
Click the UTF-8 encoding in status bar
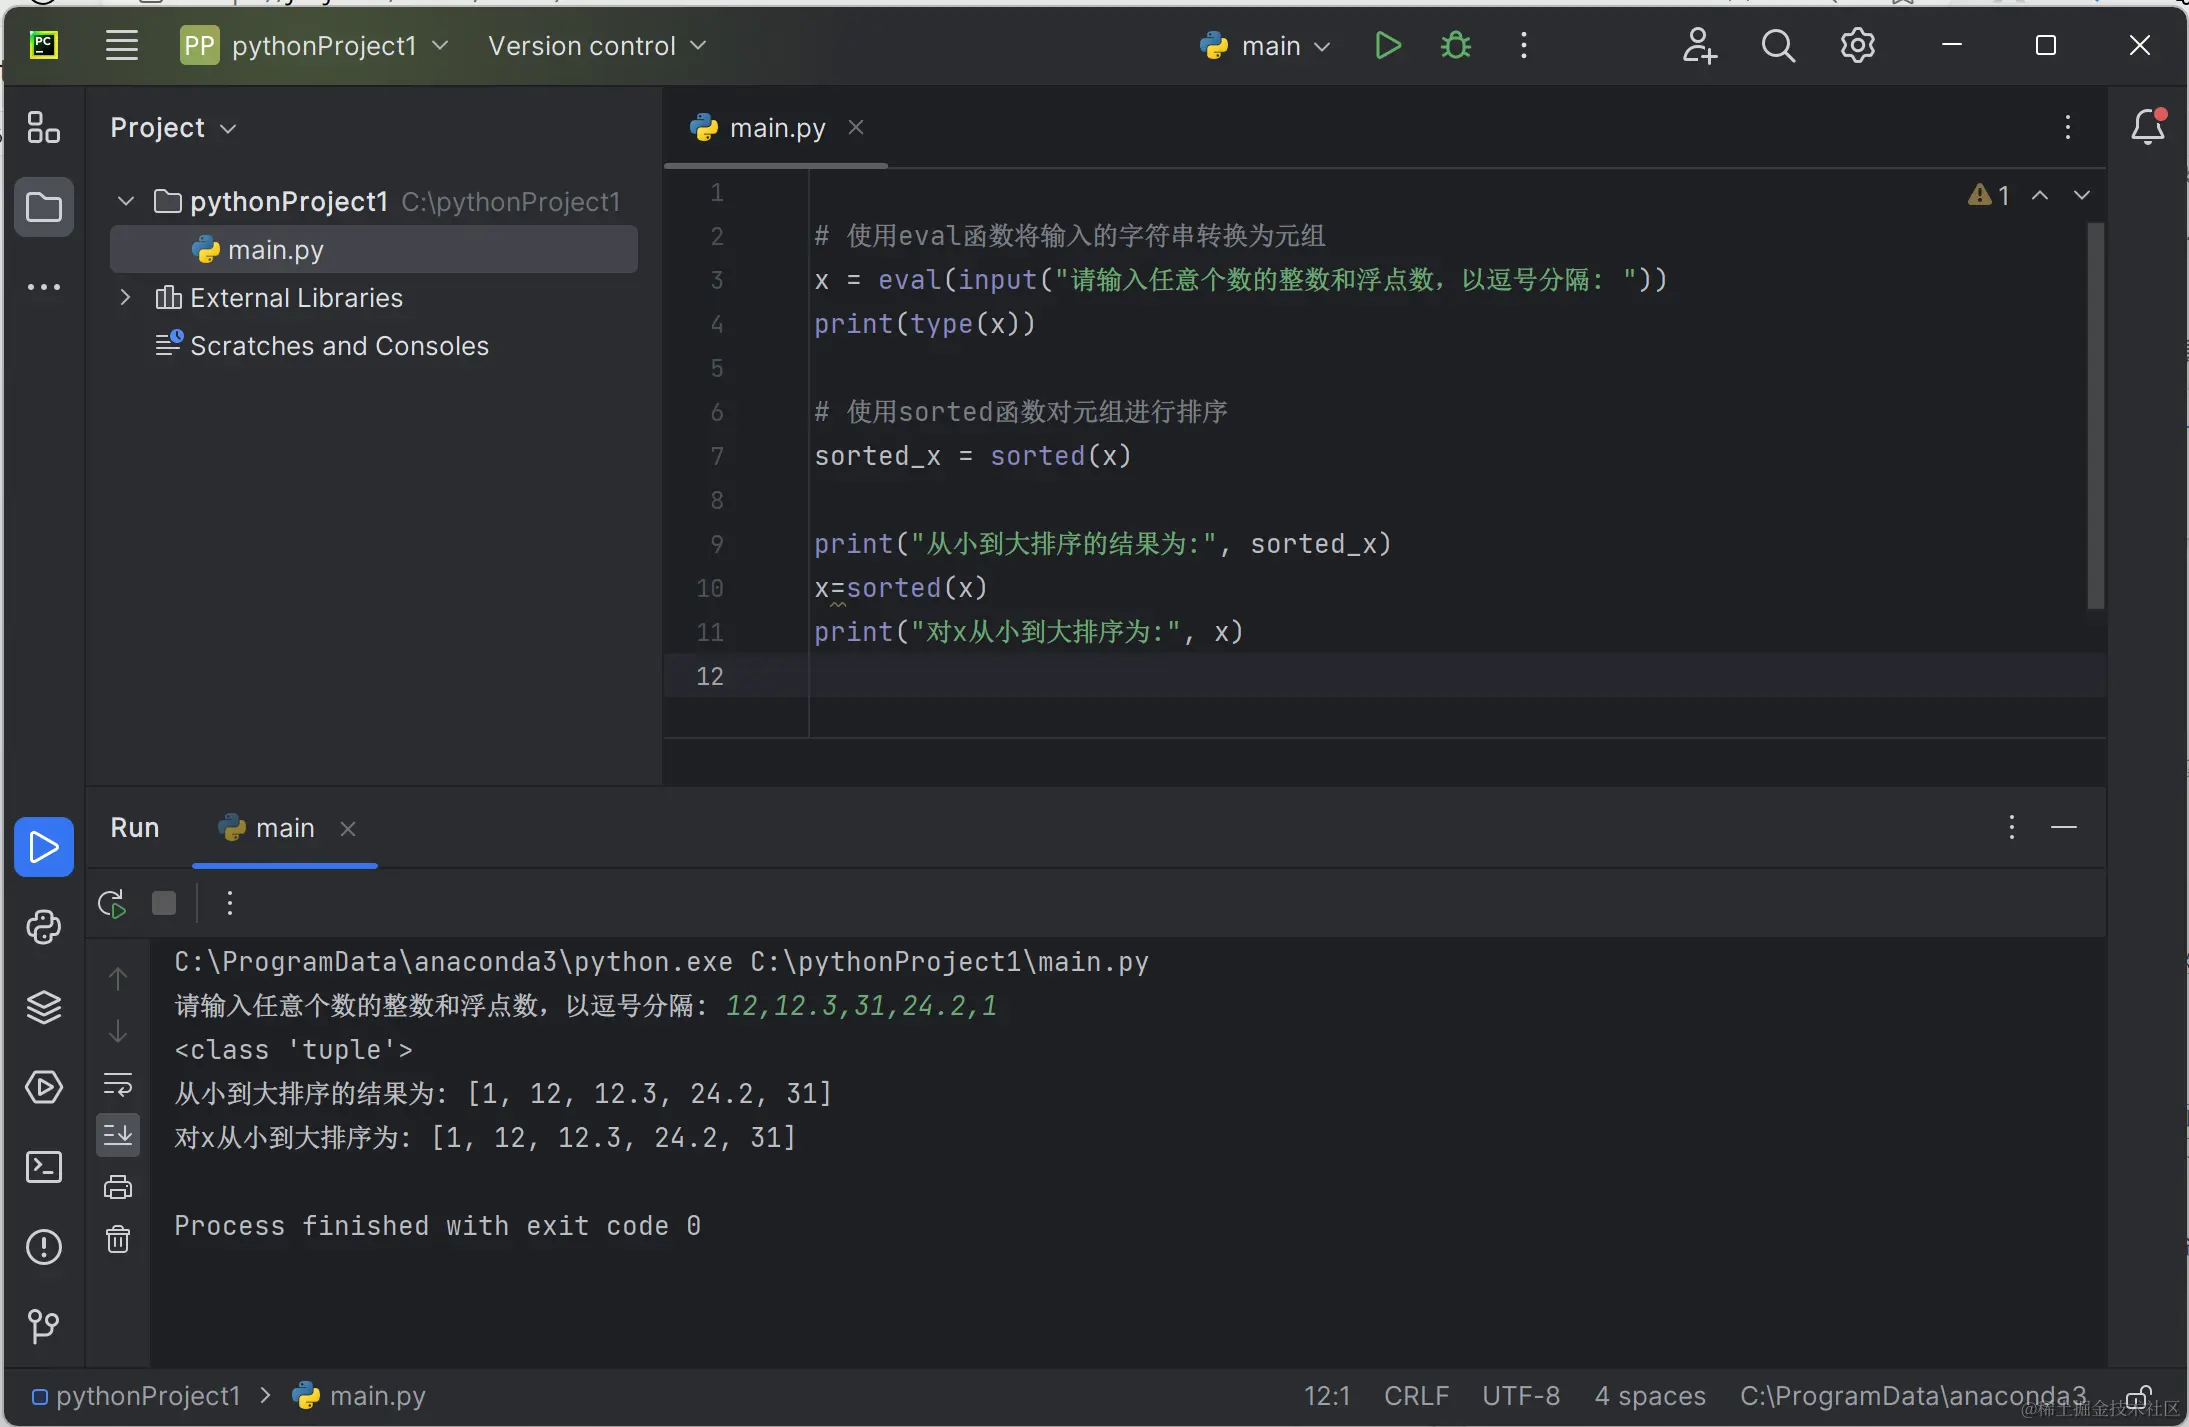pos(1520,1396)
